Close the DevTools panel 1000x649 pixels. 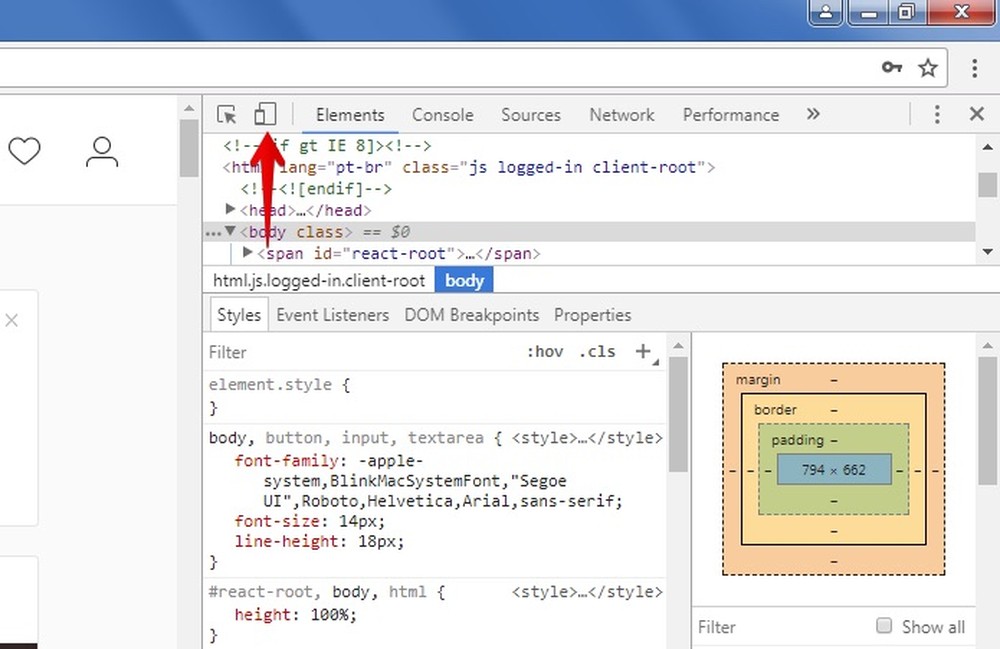tap(977, 114)
